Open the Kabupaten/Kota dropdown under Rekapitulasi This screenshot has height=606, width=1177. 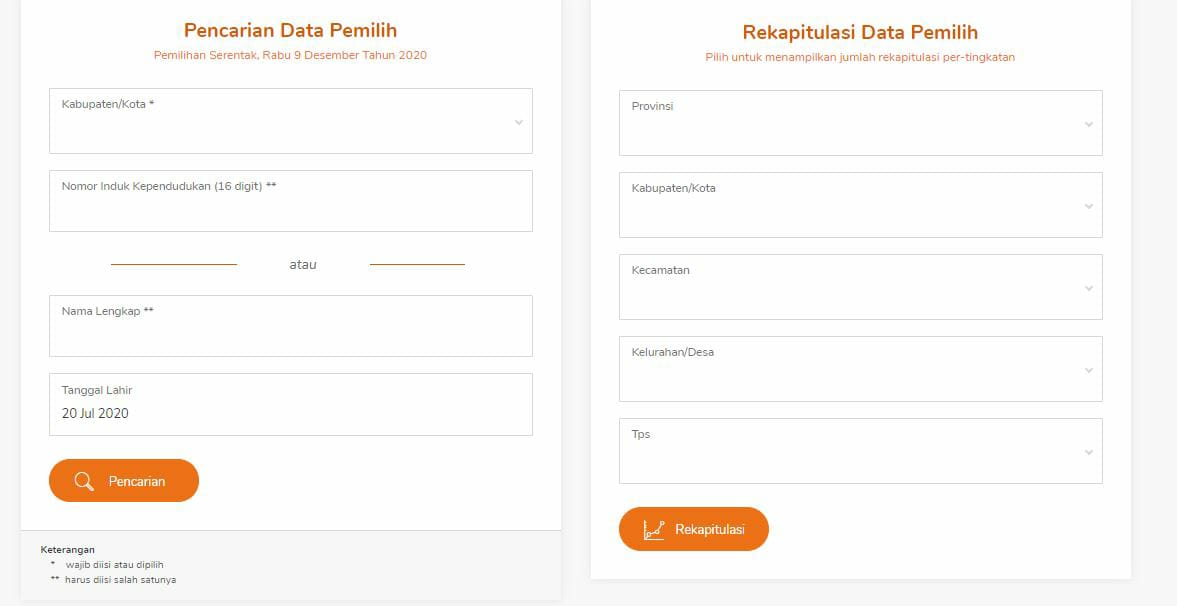point(860,205)
